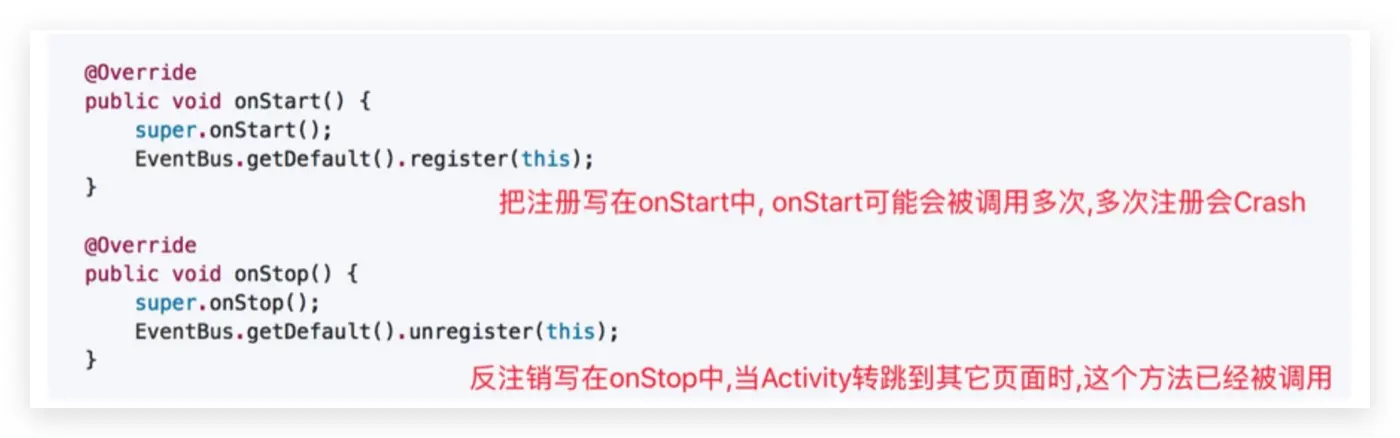Click closing brace of the onStop method
This screenshot has height=438, width=1400.
pyautogui.click(x=91, y=359)
